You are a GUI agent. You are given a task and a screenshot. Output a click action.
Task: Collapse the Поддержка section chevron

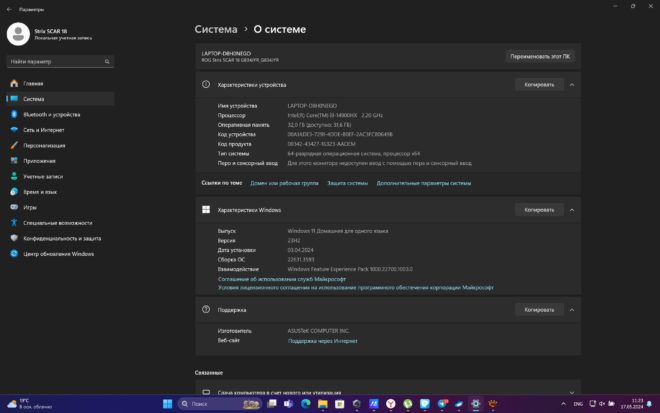pos(572,310)
